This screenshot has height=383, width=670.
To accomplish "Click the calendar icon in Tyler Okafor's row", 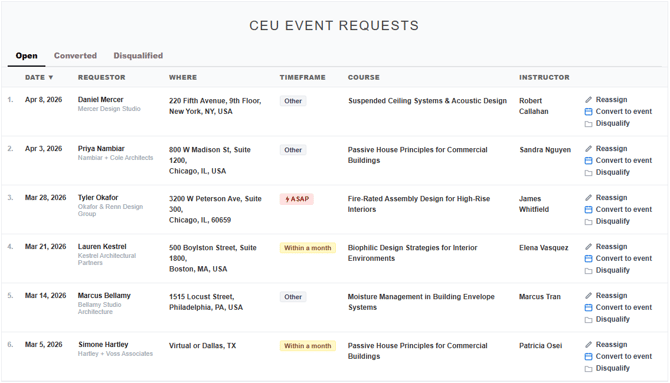I will coord(588,209).
